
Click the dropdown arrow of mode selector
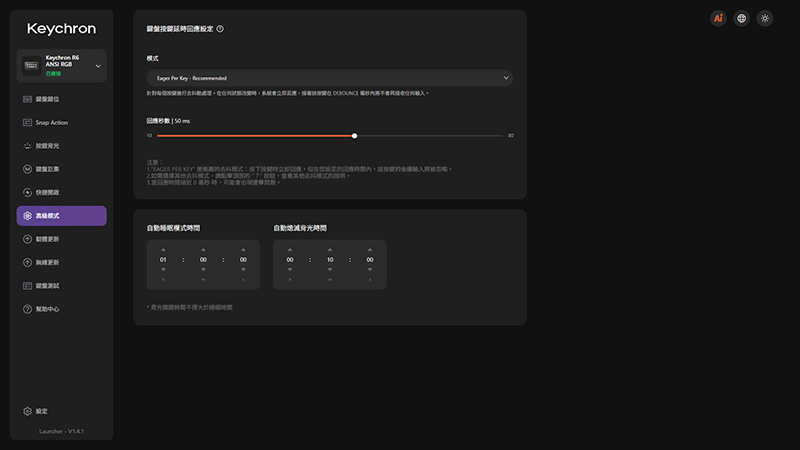click(506, 78)
